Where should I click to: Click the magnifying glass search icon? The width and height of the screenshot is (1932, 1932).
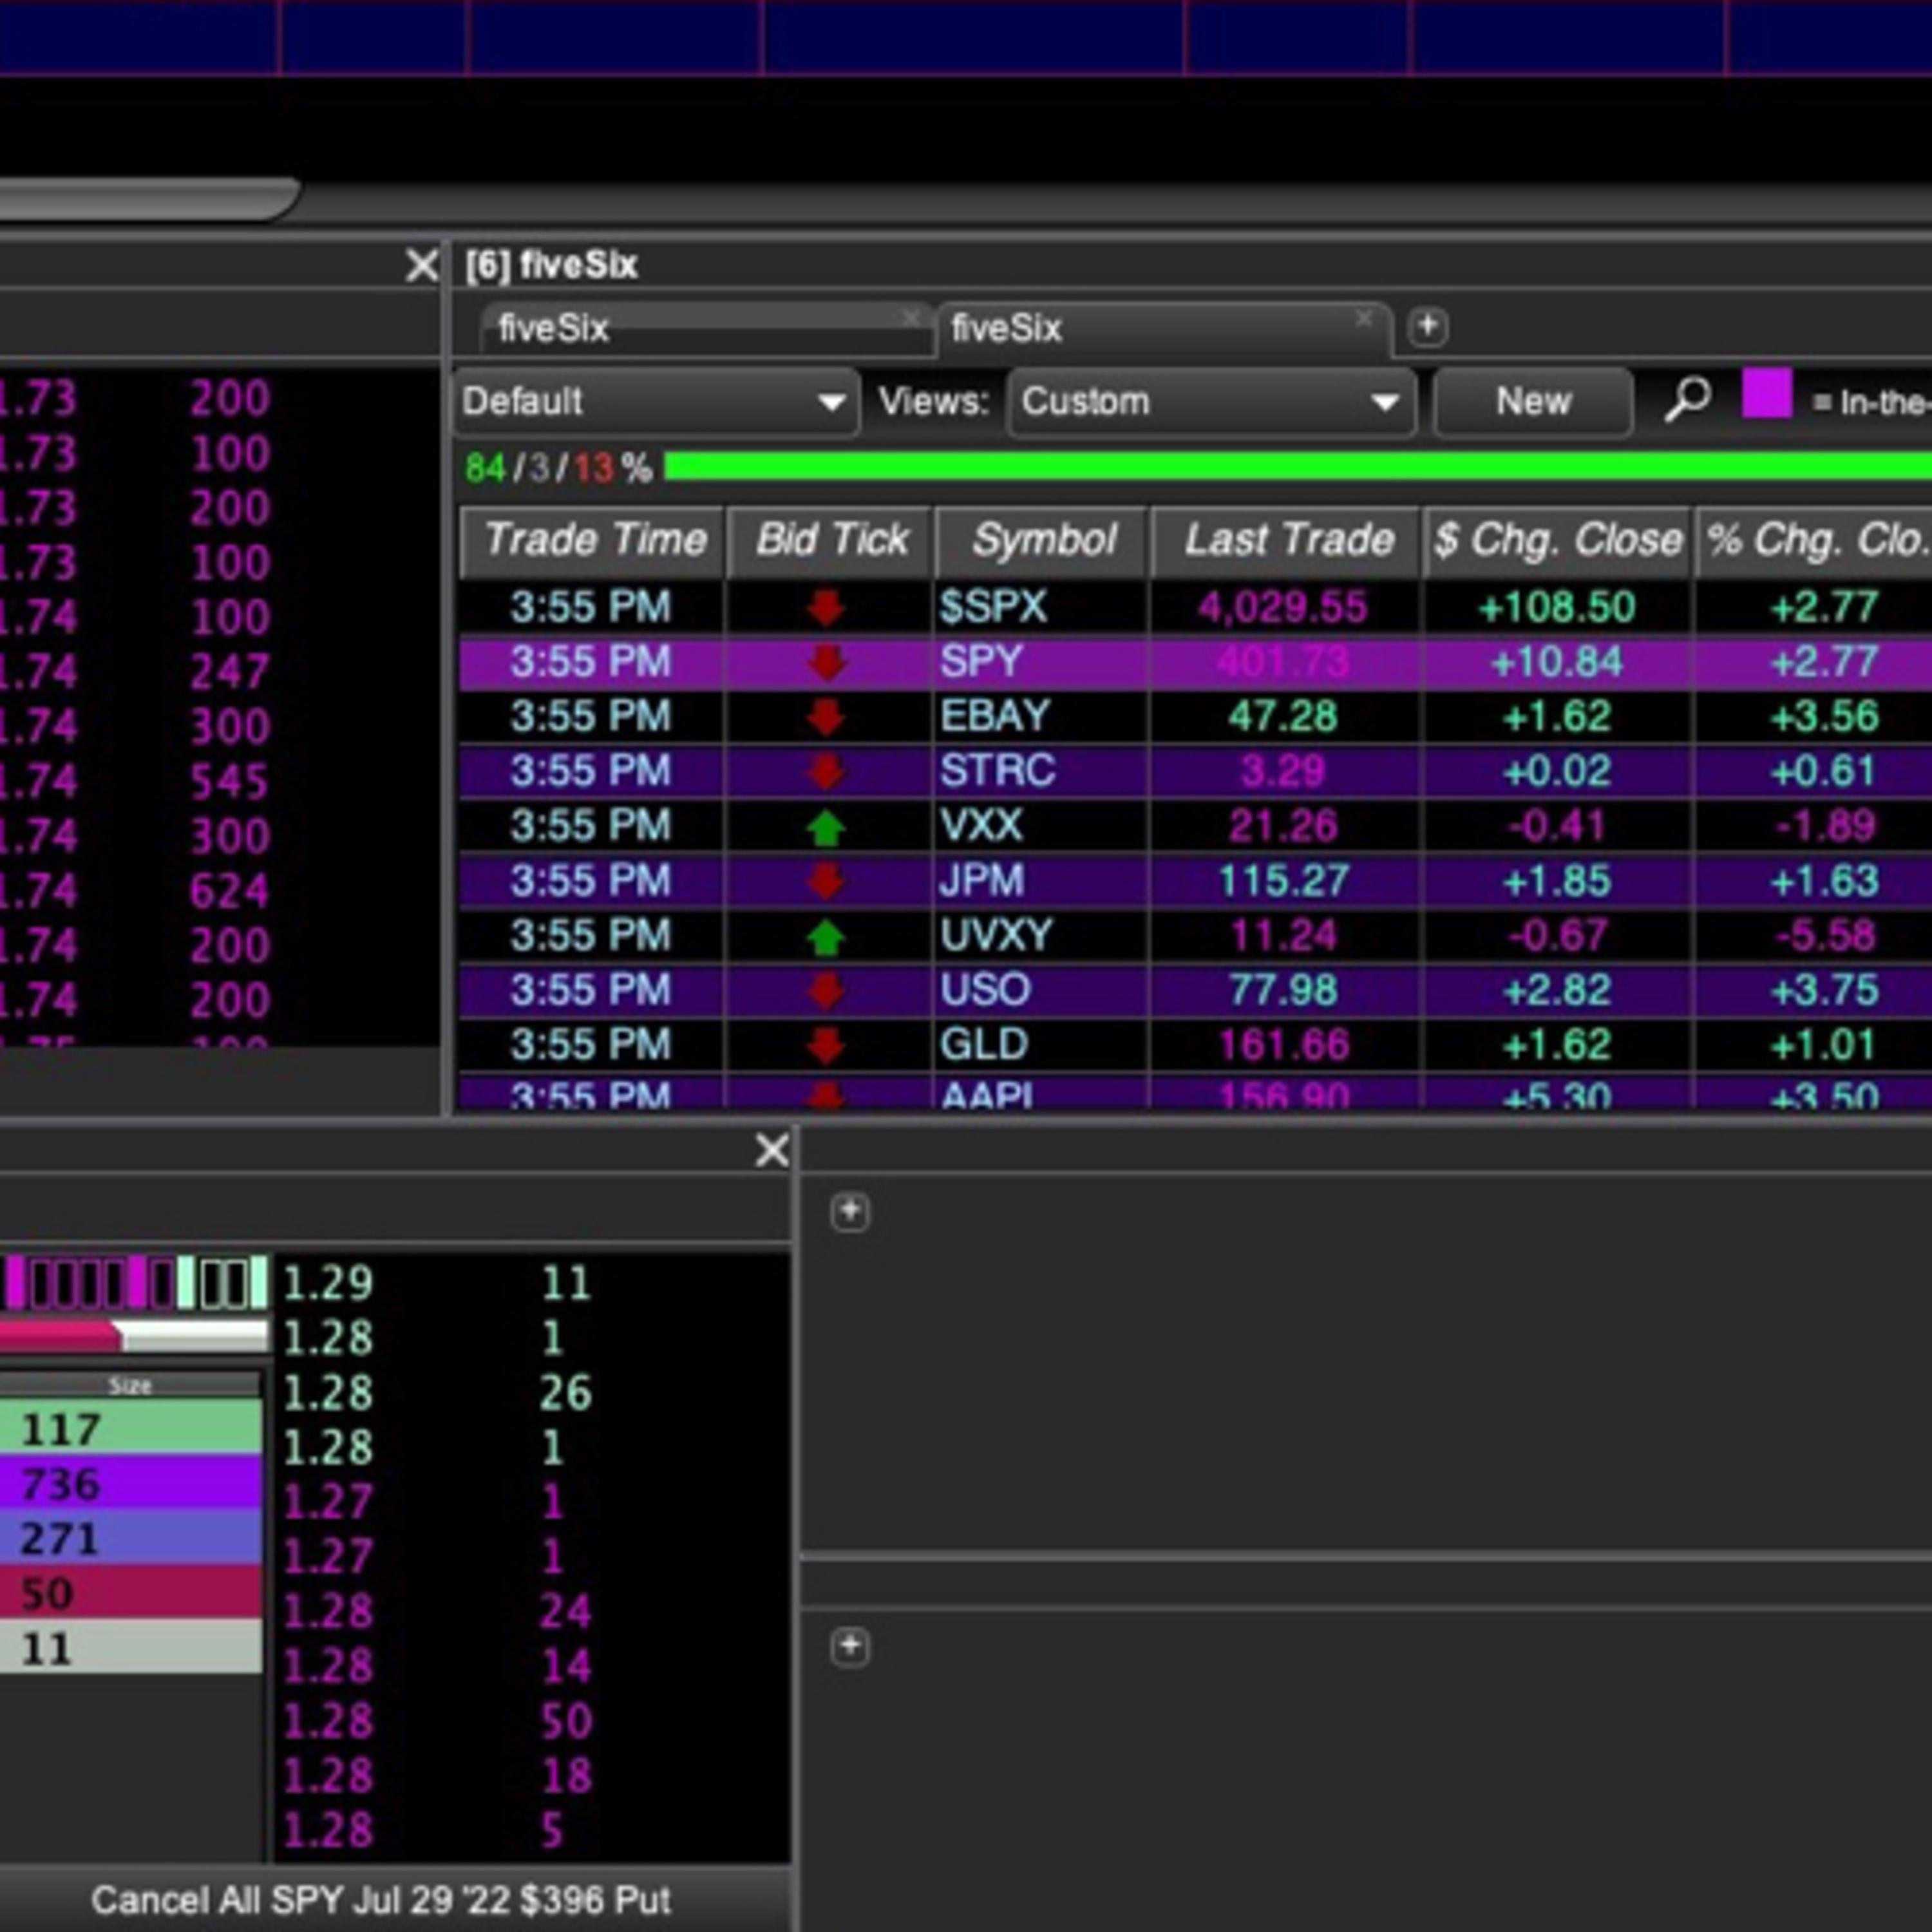[1688, 400]
